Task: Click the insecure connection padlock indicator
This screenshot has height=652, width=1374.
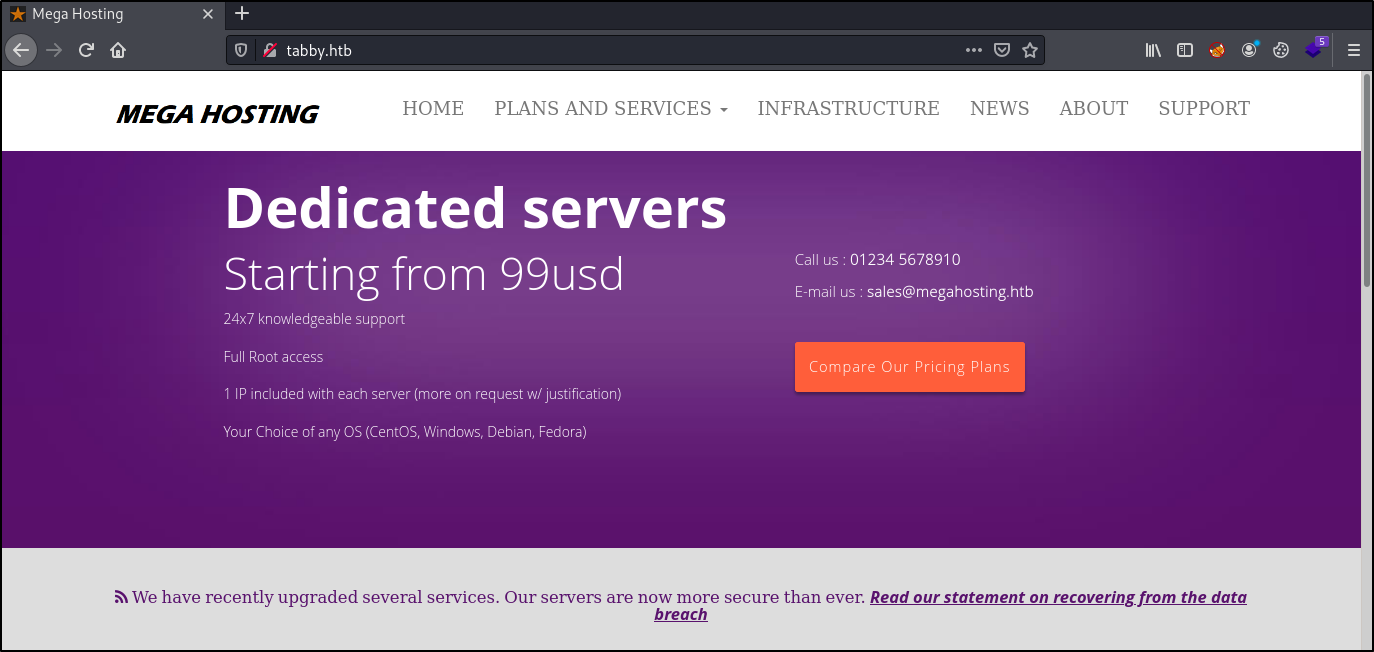Action: (267, 49)
